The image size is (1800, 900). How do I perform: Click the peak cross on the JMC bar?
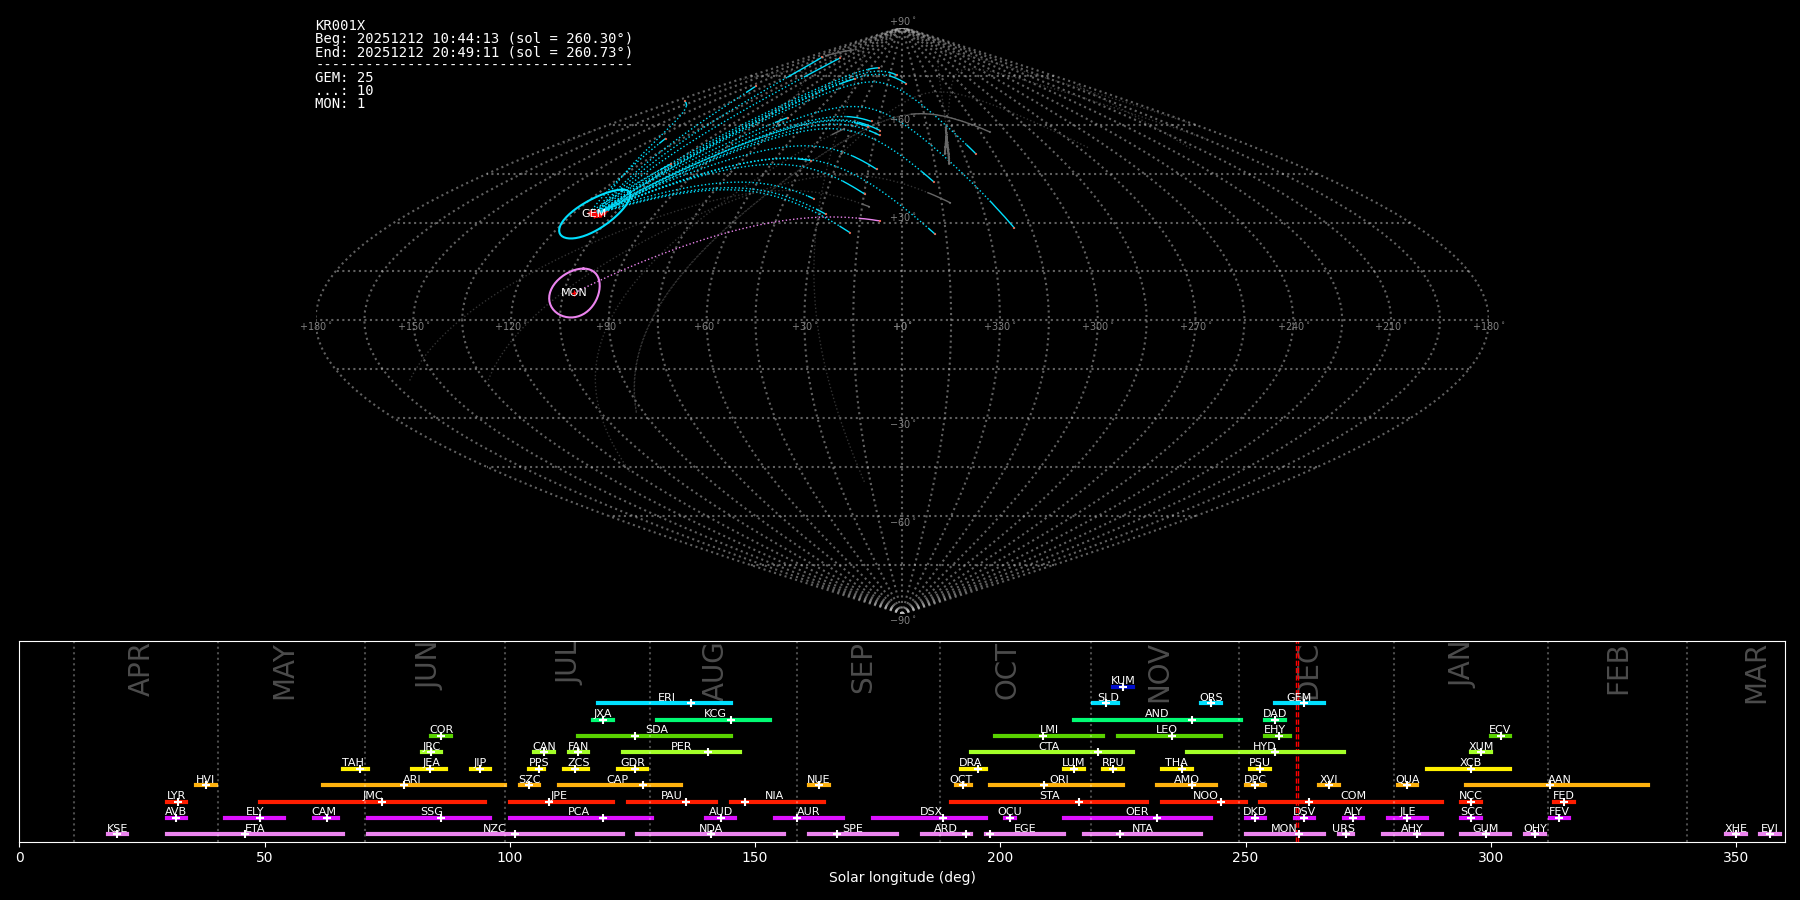click(382, 802)
